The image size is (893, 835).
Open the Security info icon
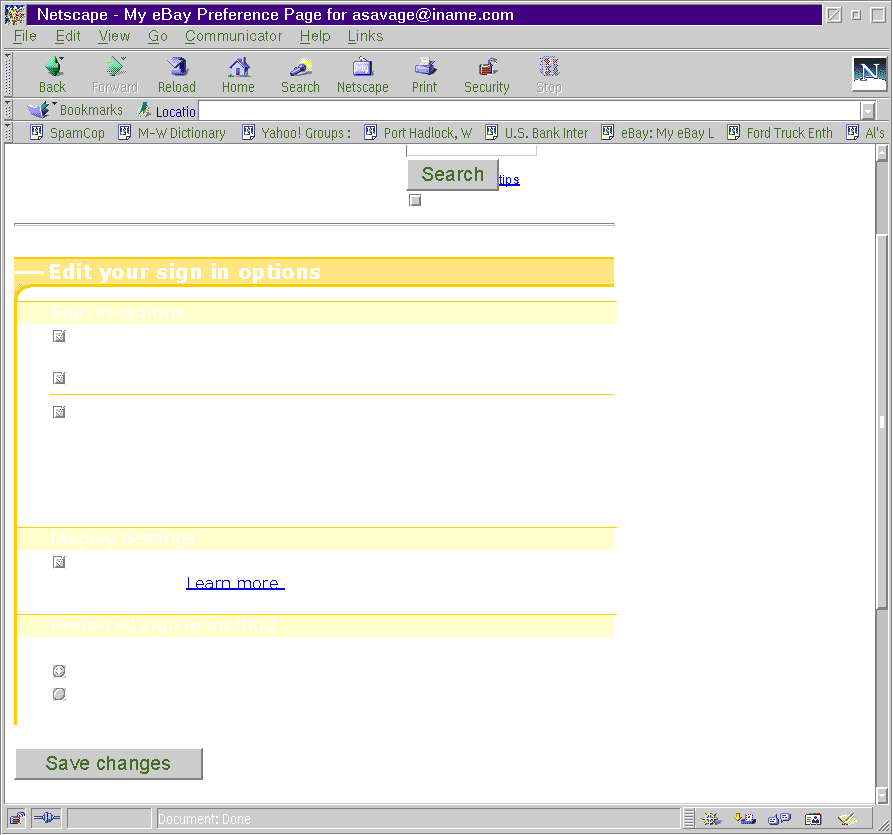[487, 74]
